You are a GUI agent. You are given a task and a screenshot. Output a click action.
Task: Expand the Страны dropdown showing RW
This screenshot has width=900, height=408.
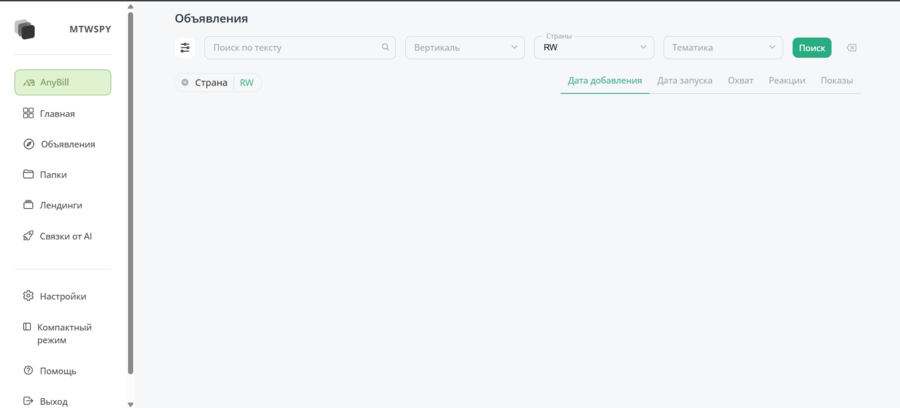(594, 48)
